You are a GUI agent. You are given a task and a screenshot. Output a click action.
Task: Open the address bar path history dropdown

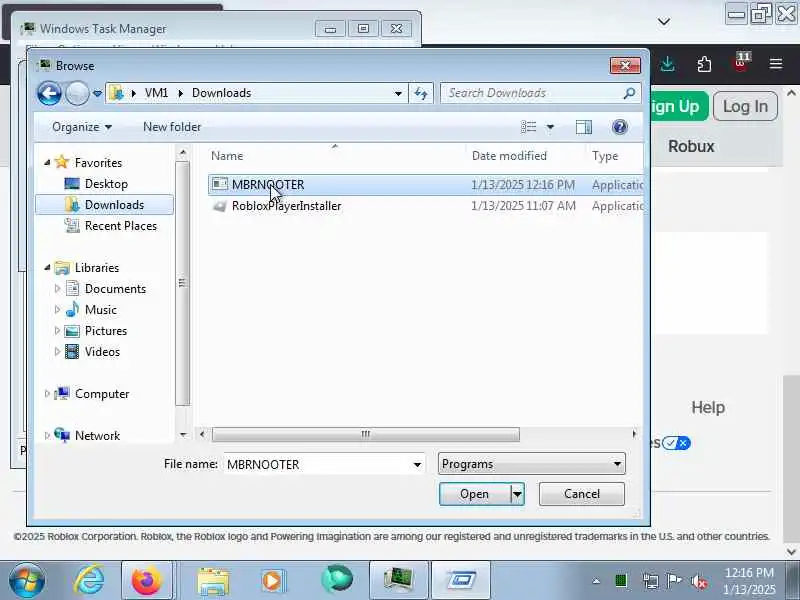point(398,93)
